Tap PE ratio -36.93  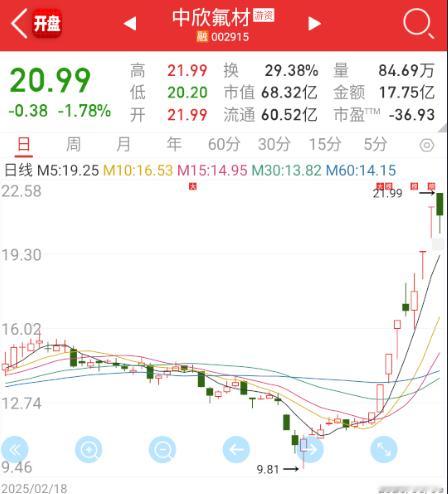[412, 115]
